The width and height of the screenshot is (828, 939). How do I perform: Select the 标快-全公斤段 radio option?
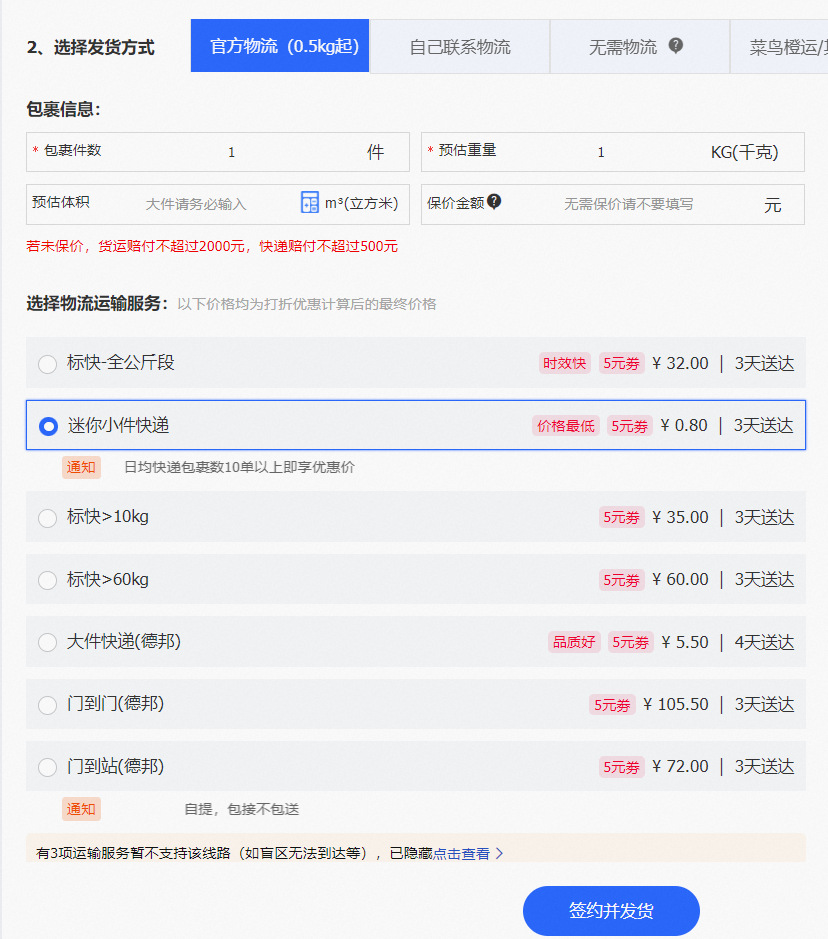(x=47, y=364)
